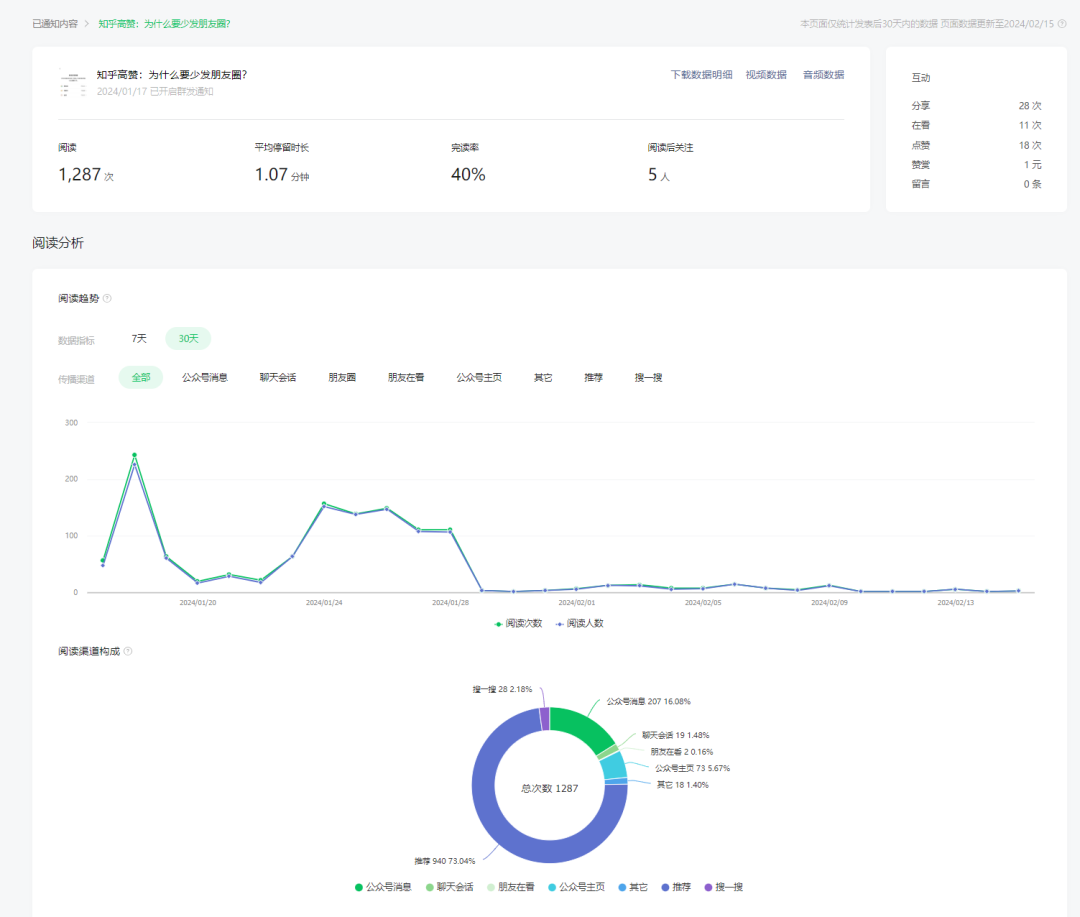Filter channel by 公众号消息
The image size is (1080, 917).
click(x=205, y=378)
